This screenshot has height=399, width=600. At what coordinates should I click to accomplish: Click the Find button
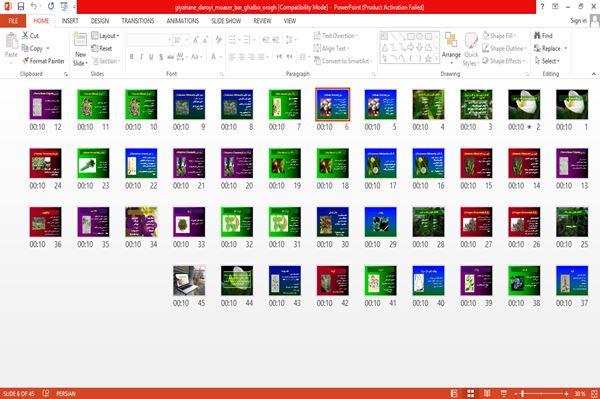click(543, 36)
